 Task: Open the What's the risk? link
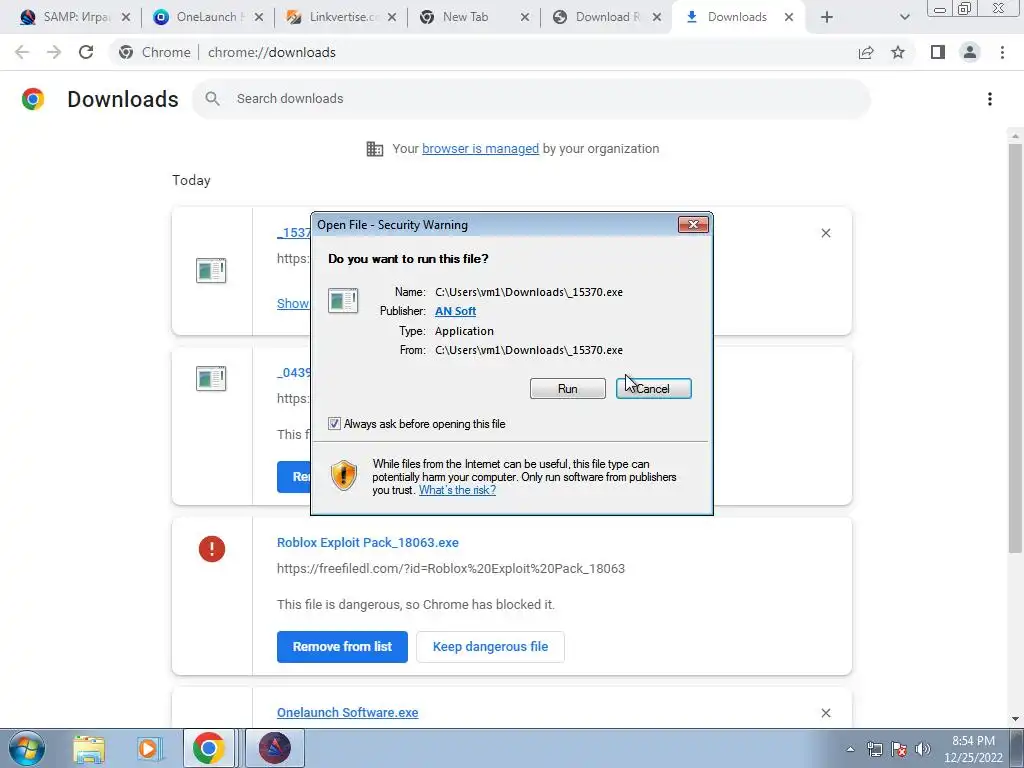tap(457, 490)
